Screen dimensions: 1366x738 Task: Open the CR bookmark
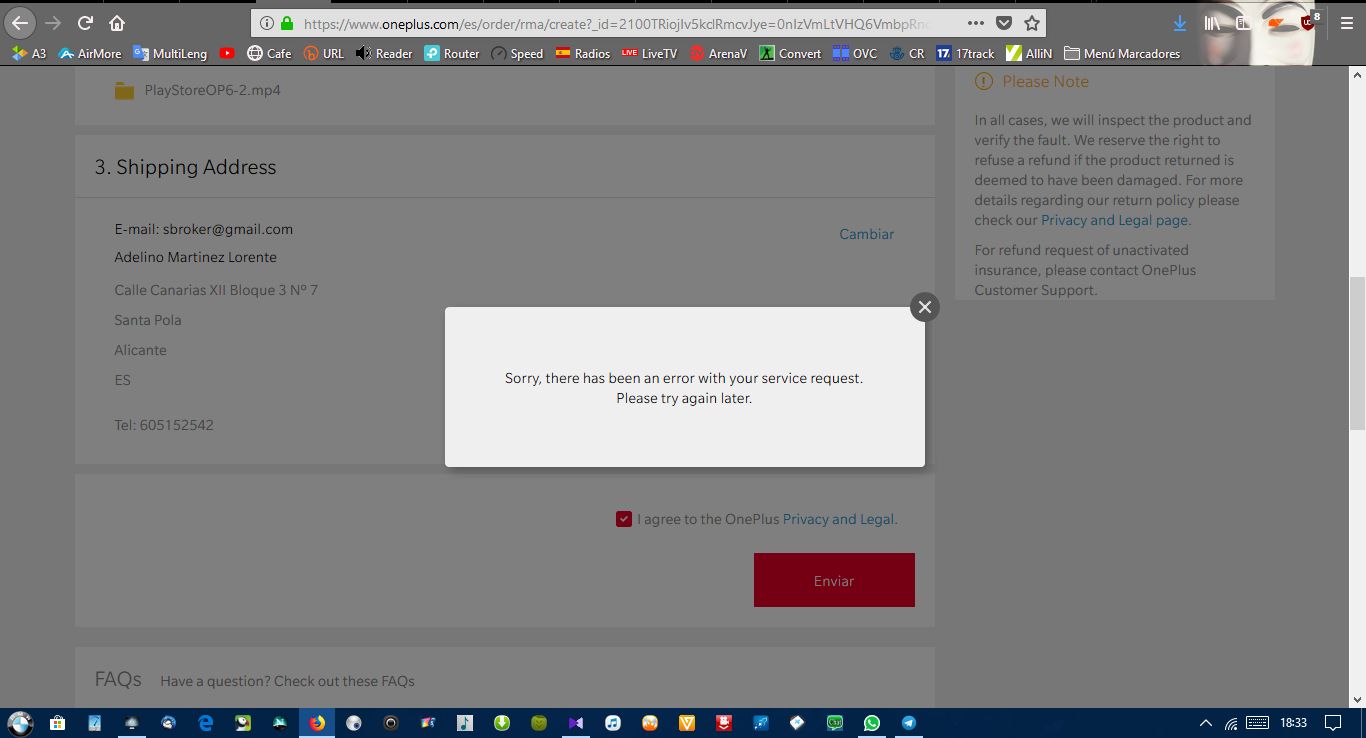click(x=907, y=53)
